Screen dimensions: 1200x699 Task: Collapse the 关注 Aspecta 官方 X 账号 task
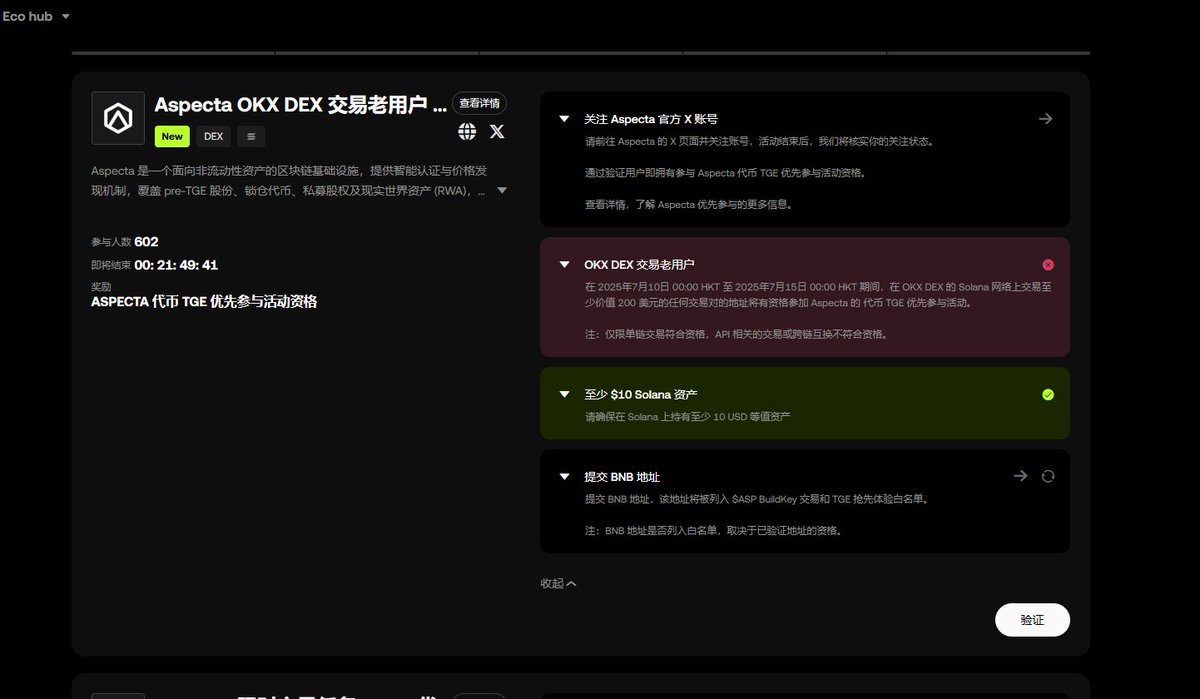tap(564, 119)
